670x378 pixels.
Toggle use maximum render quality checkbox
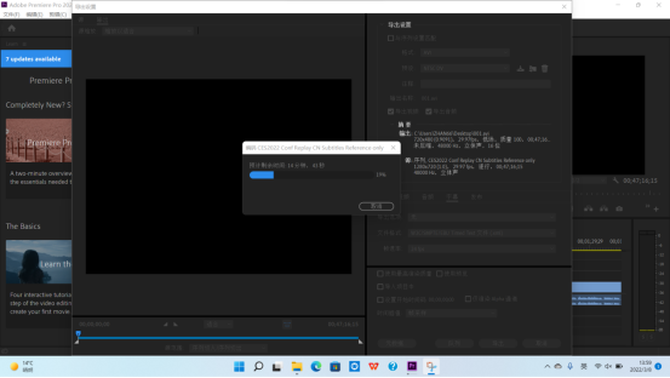click(x=380, y=273)
